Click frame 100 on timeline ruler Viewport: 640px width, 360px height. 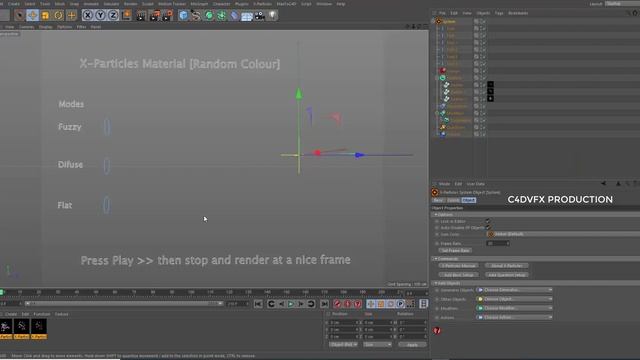(191, 292)
